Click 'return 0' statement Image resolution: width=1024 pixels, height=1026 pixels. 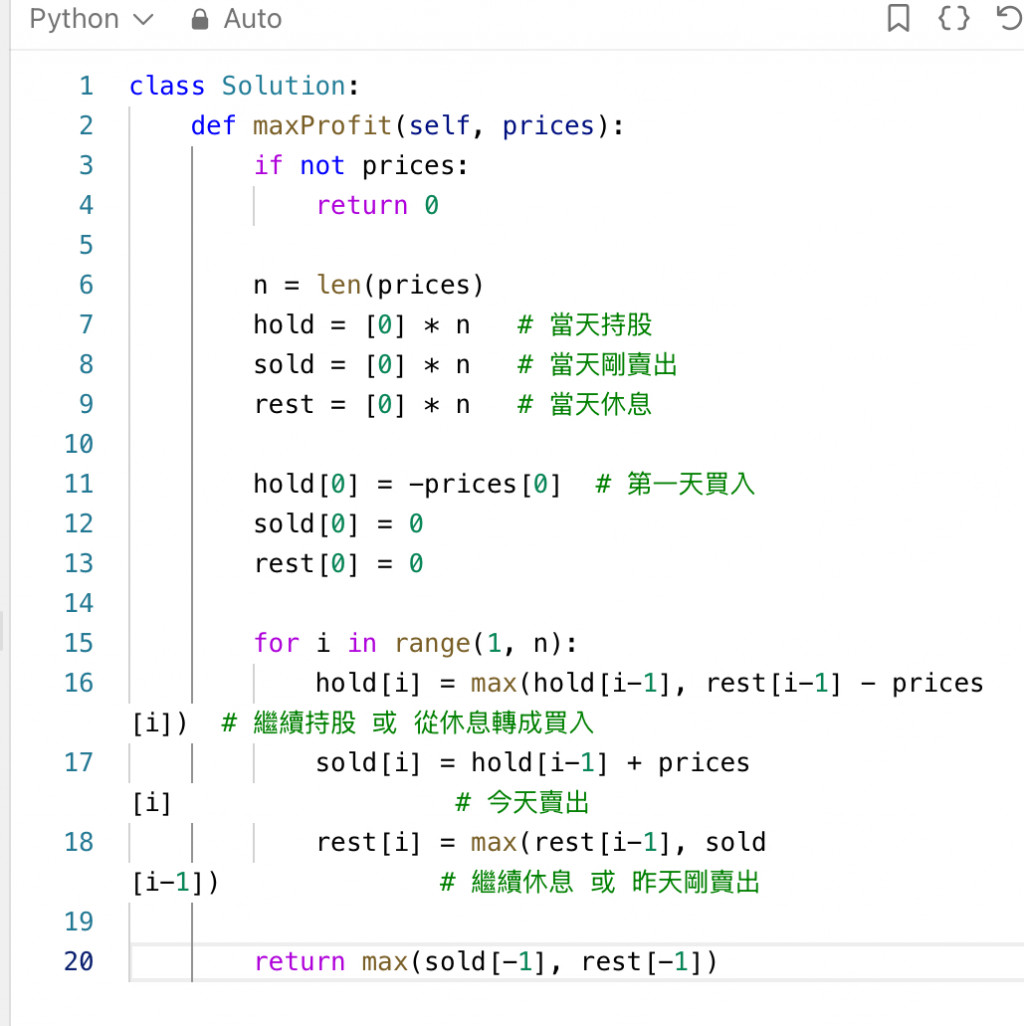pos(378,205)
